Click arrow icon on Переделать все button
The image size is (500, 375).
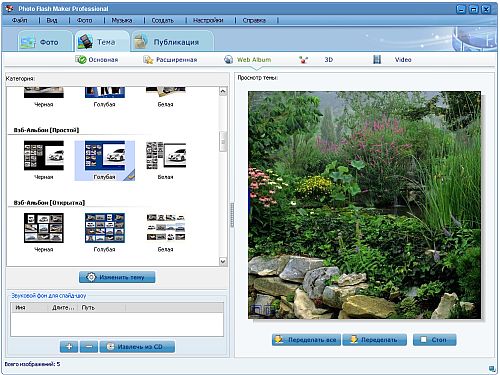pyautogui.click(x=279, y=340)
